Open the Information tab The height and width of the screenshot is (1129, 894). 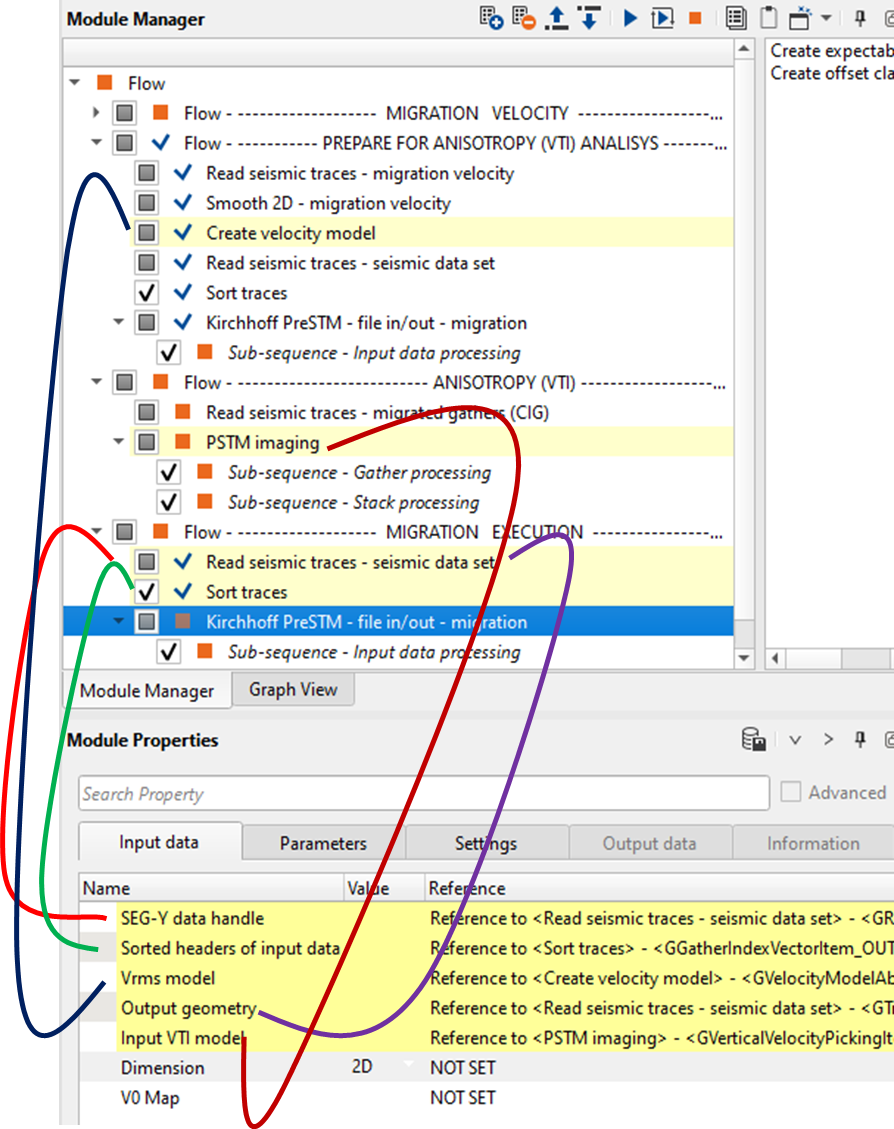click(x=813, y=843)
